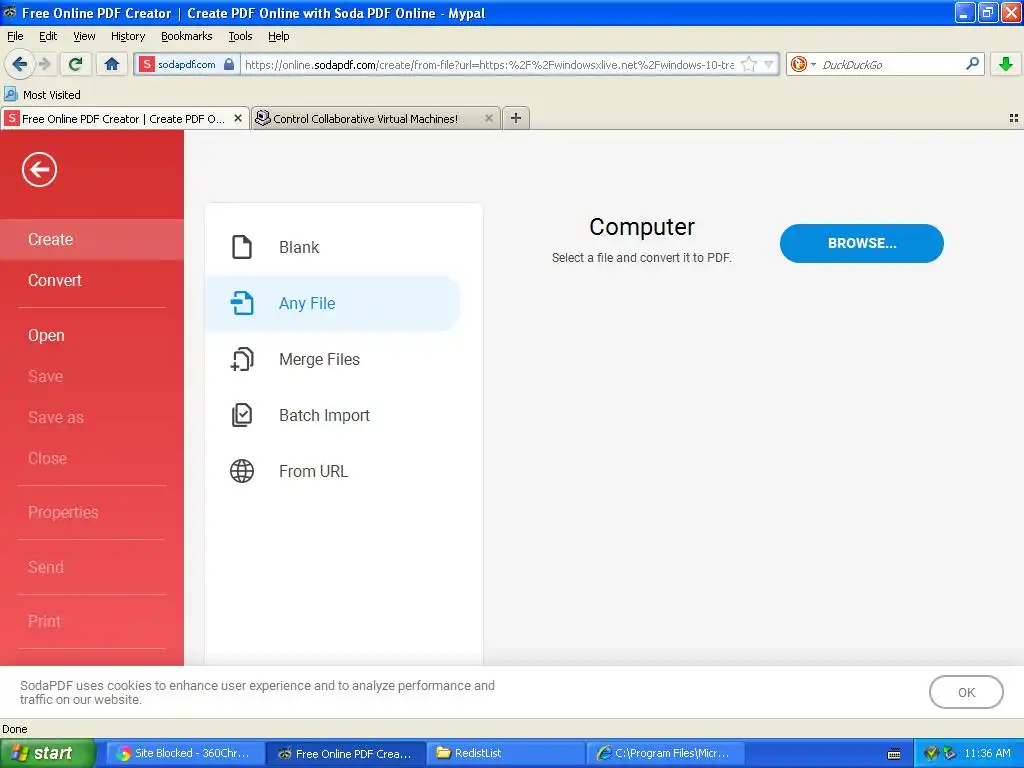The height and width of the screenshot is (768, 1024).
Task: Click the circled back arrow in red sidebar
Action: click(39, 170)
